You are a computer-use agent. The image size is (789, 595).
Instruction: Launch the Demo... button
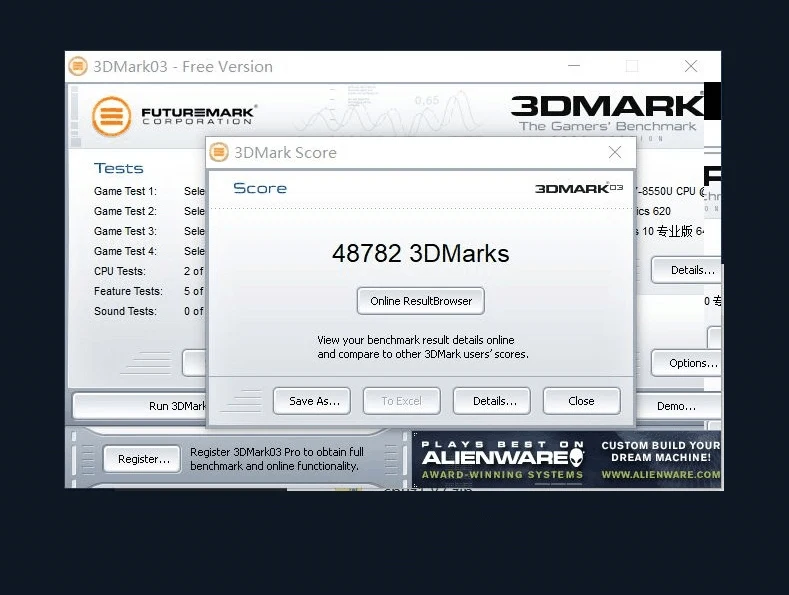point(680,406)
